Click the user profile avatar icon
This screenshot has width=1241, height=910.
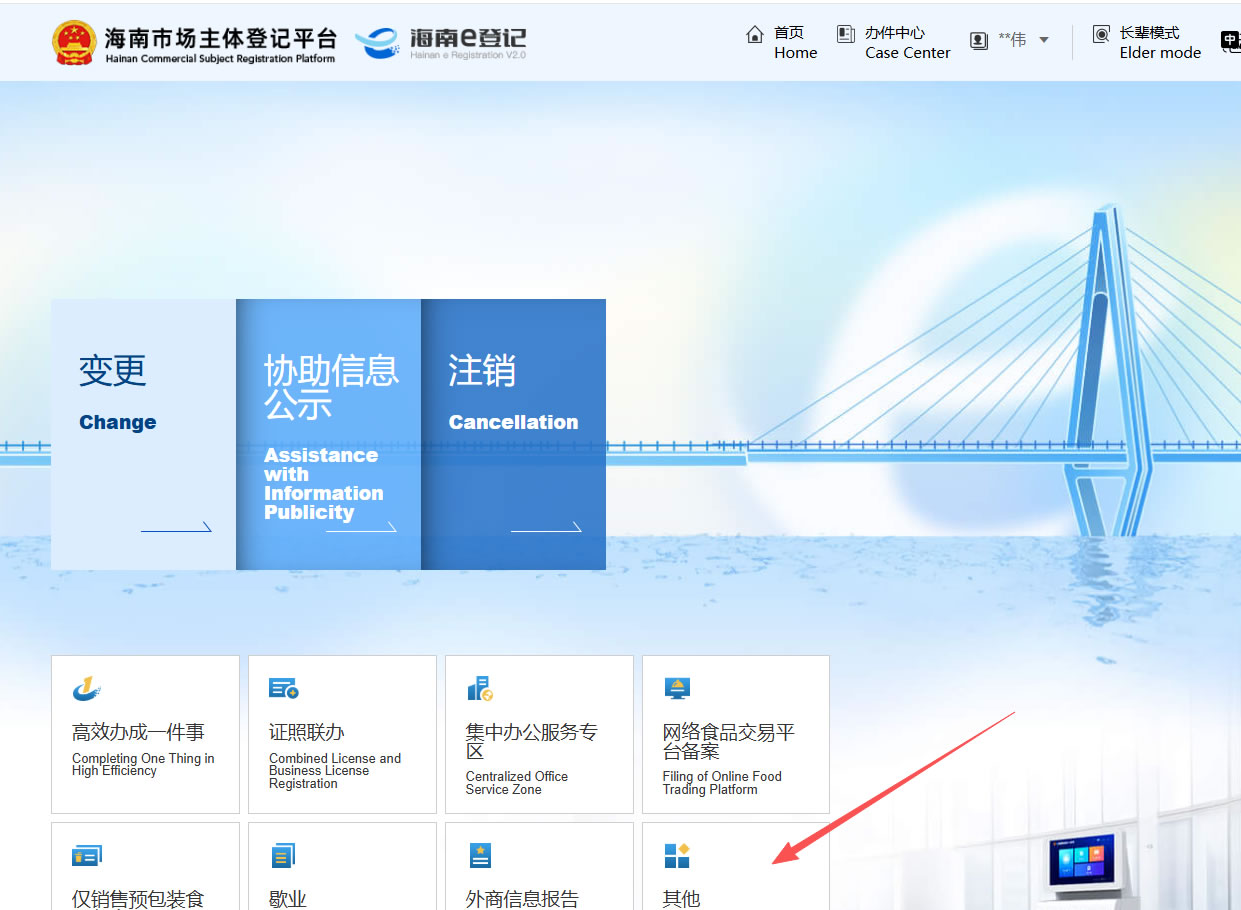[979, 40]
